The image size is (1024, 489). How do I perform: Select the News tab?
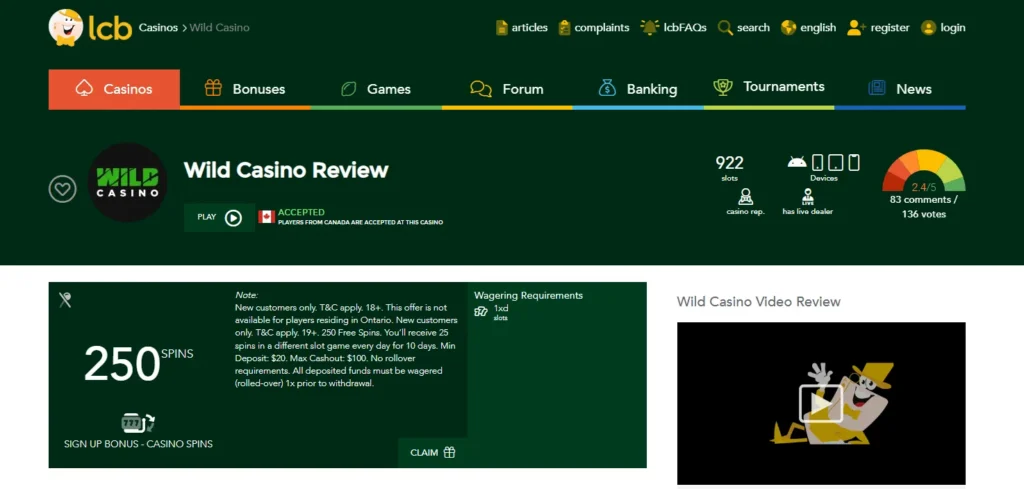pos(900,89)
